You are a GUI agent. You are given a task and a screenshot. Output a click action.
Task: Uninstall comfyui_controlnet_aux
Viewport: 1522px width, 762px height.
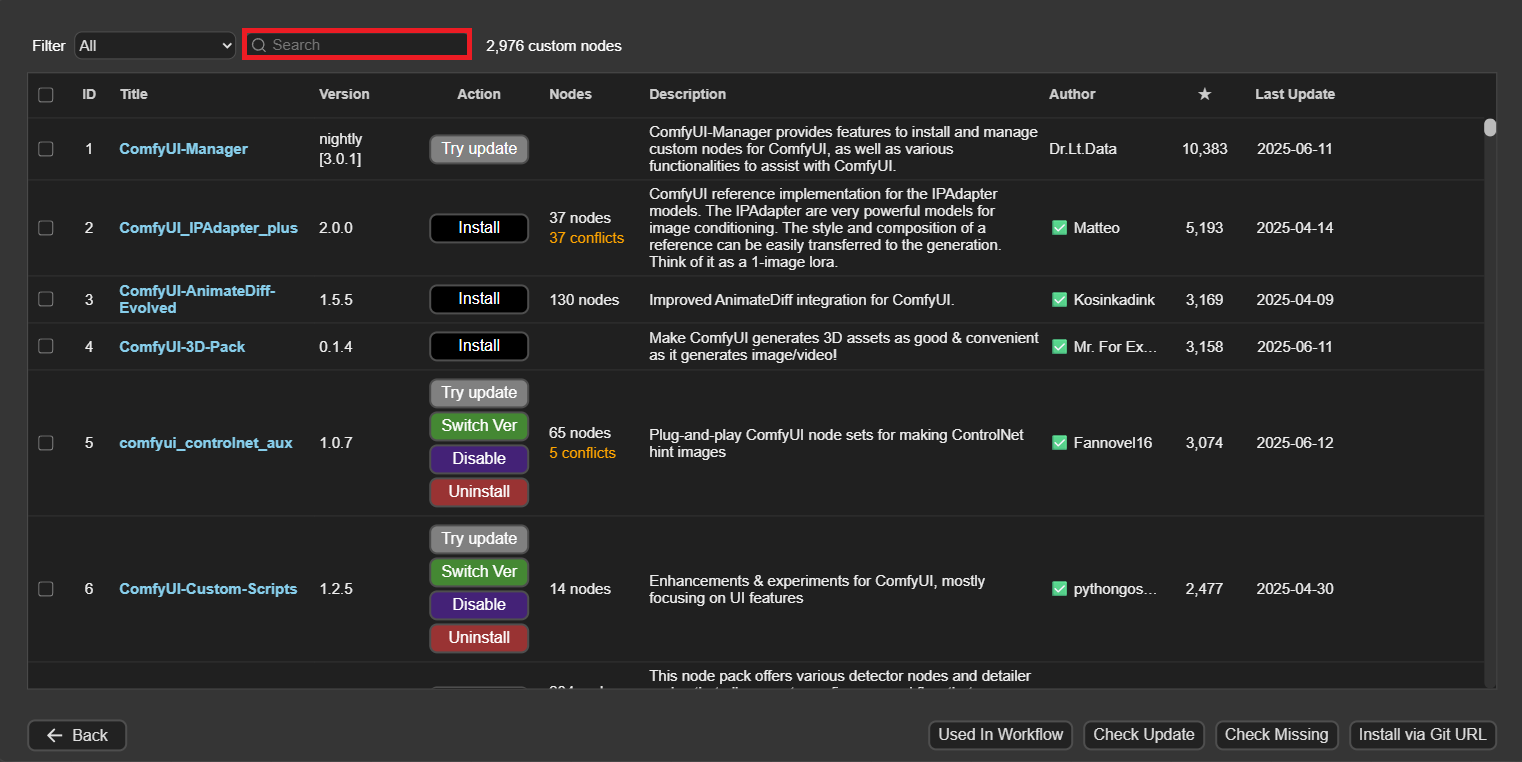(479, 491)
